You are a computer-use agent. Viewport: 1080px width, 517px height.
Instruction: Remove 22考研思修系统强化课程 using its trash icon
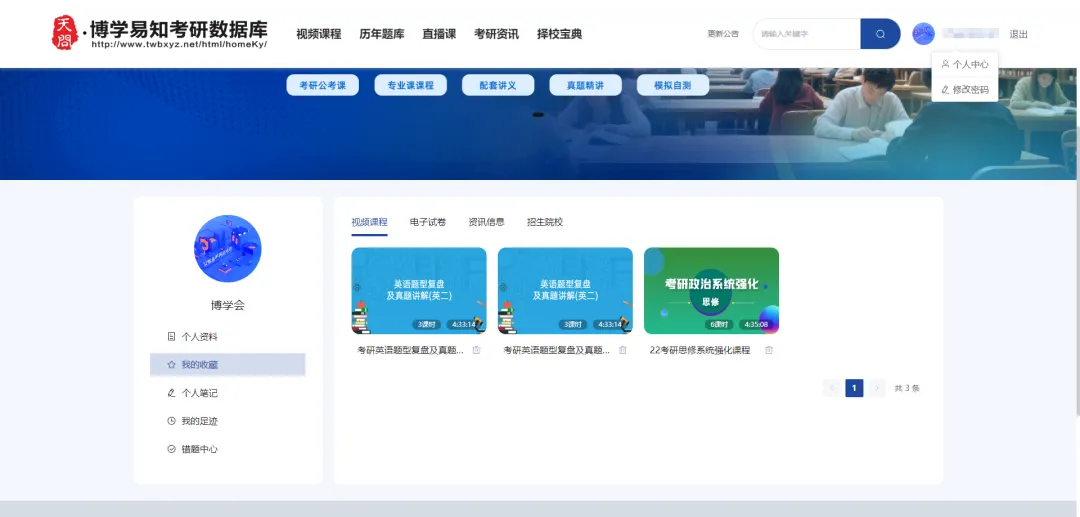click(769, 350)
